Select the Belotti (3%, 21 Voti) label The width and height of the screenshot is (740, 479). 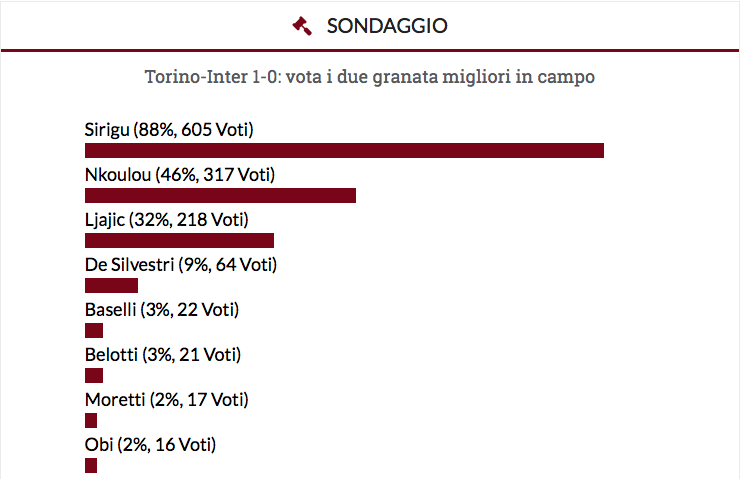pos(163,355)
